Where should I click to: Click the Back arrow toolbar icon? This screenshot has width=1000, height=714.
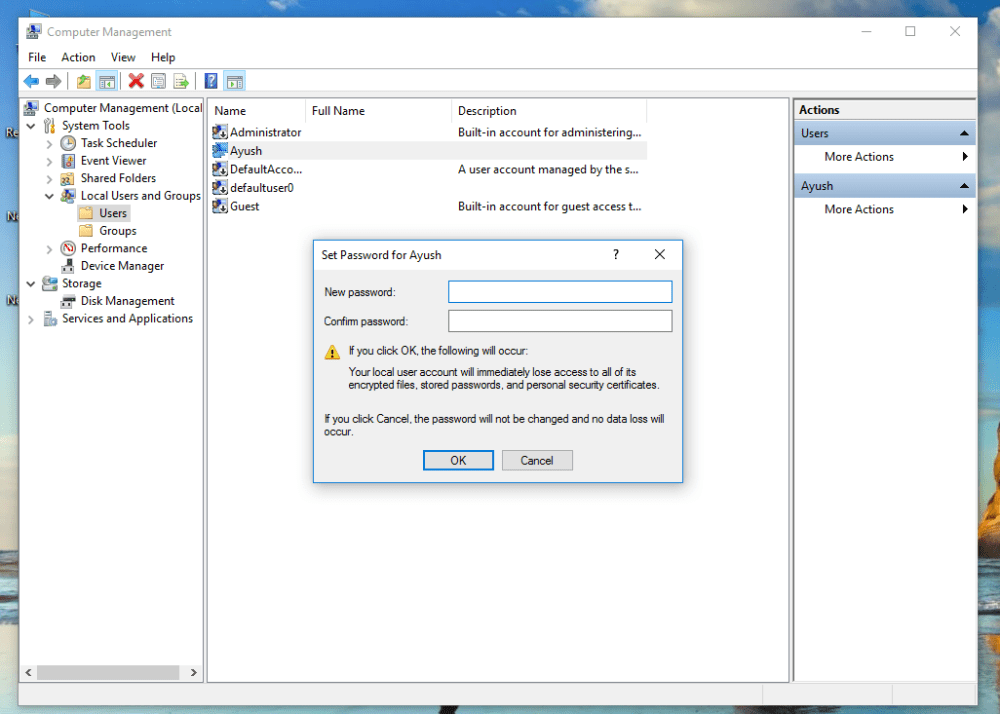31,81
